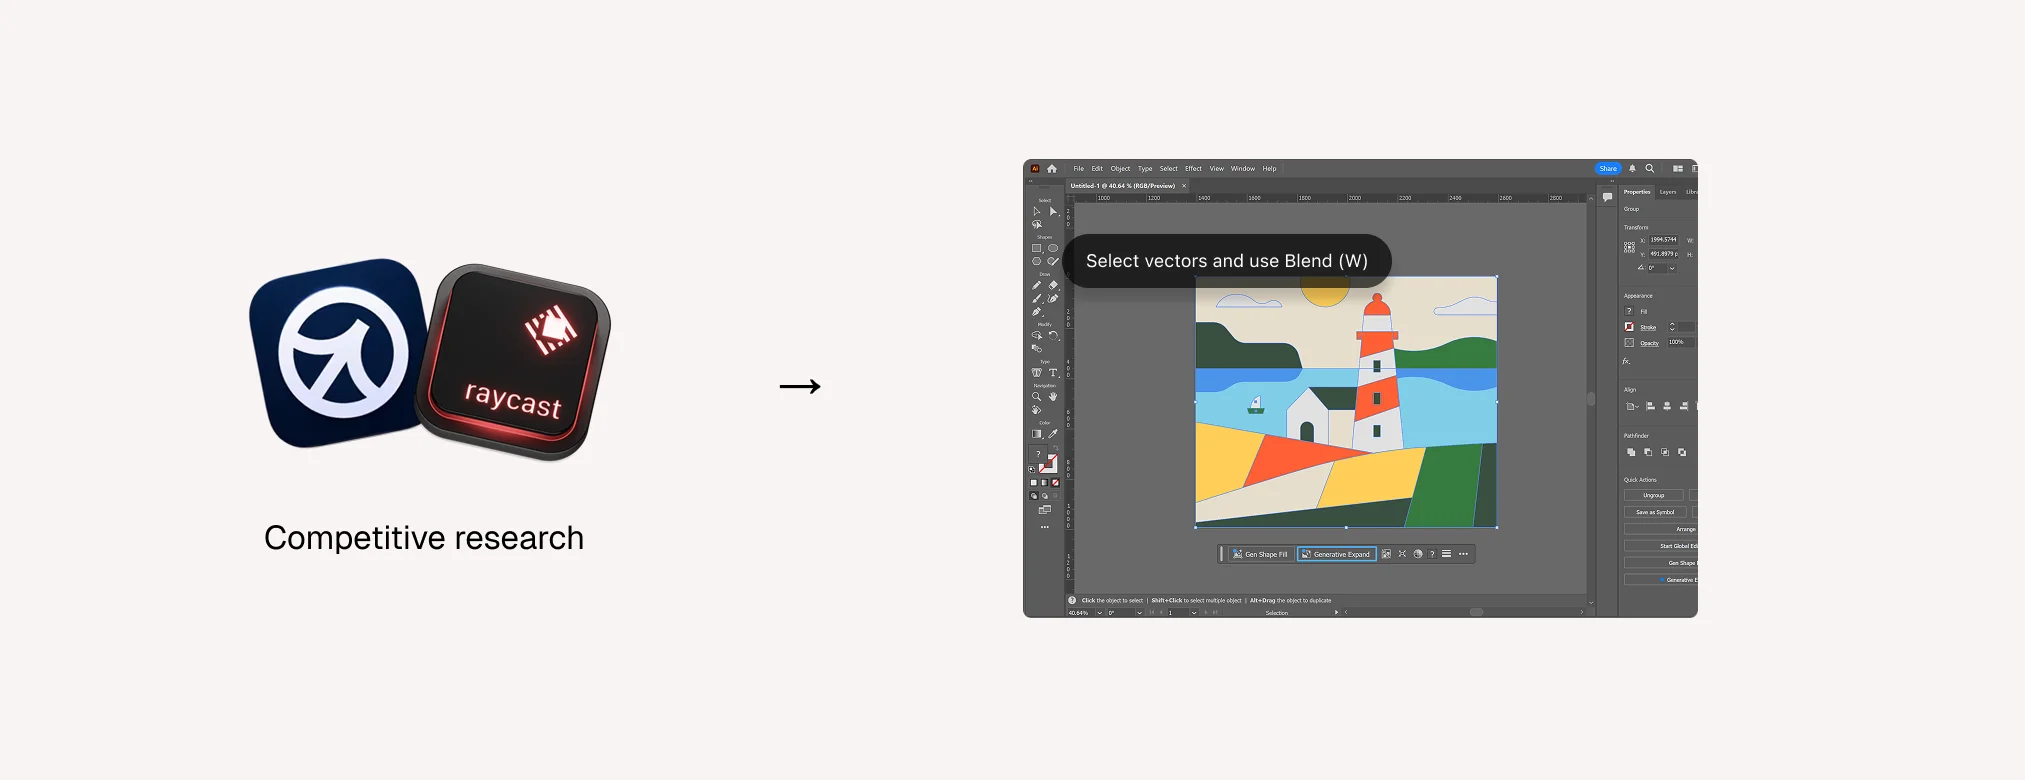Open the Stroke link in Appearance
The image size is (2025, 780).
pos(1648,328)
